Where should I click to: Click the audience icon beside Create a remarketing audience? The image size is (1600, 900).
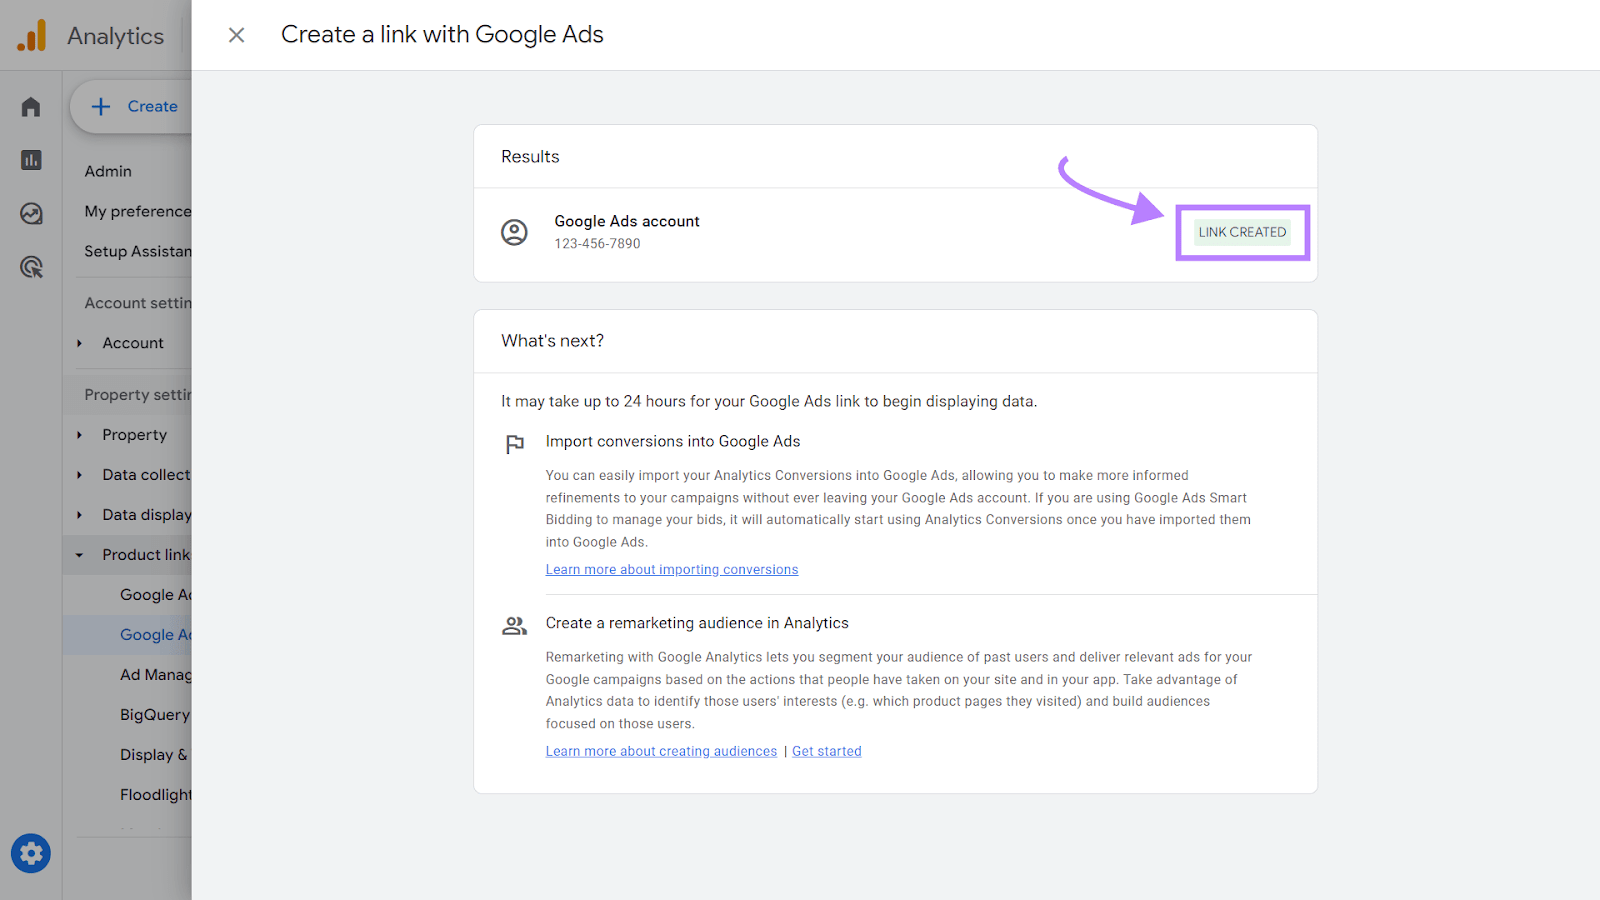coord(514,625)
